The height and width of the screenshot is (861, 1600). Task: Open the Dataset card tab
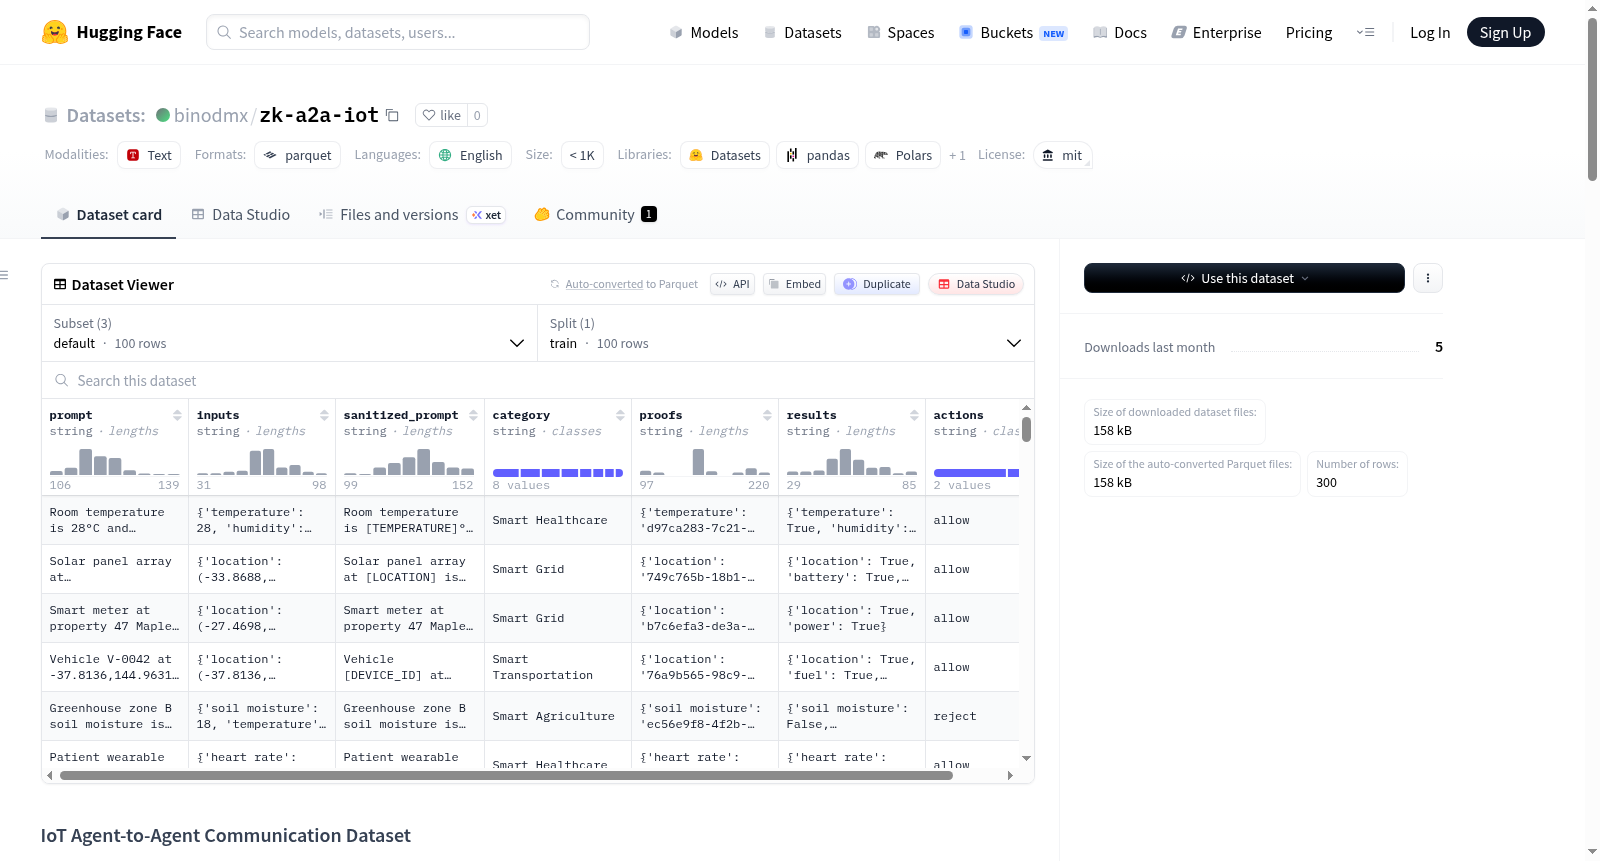point(108,215)
